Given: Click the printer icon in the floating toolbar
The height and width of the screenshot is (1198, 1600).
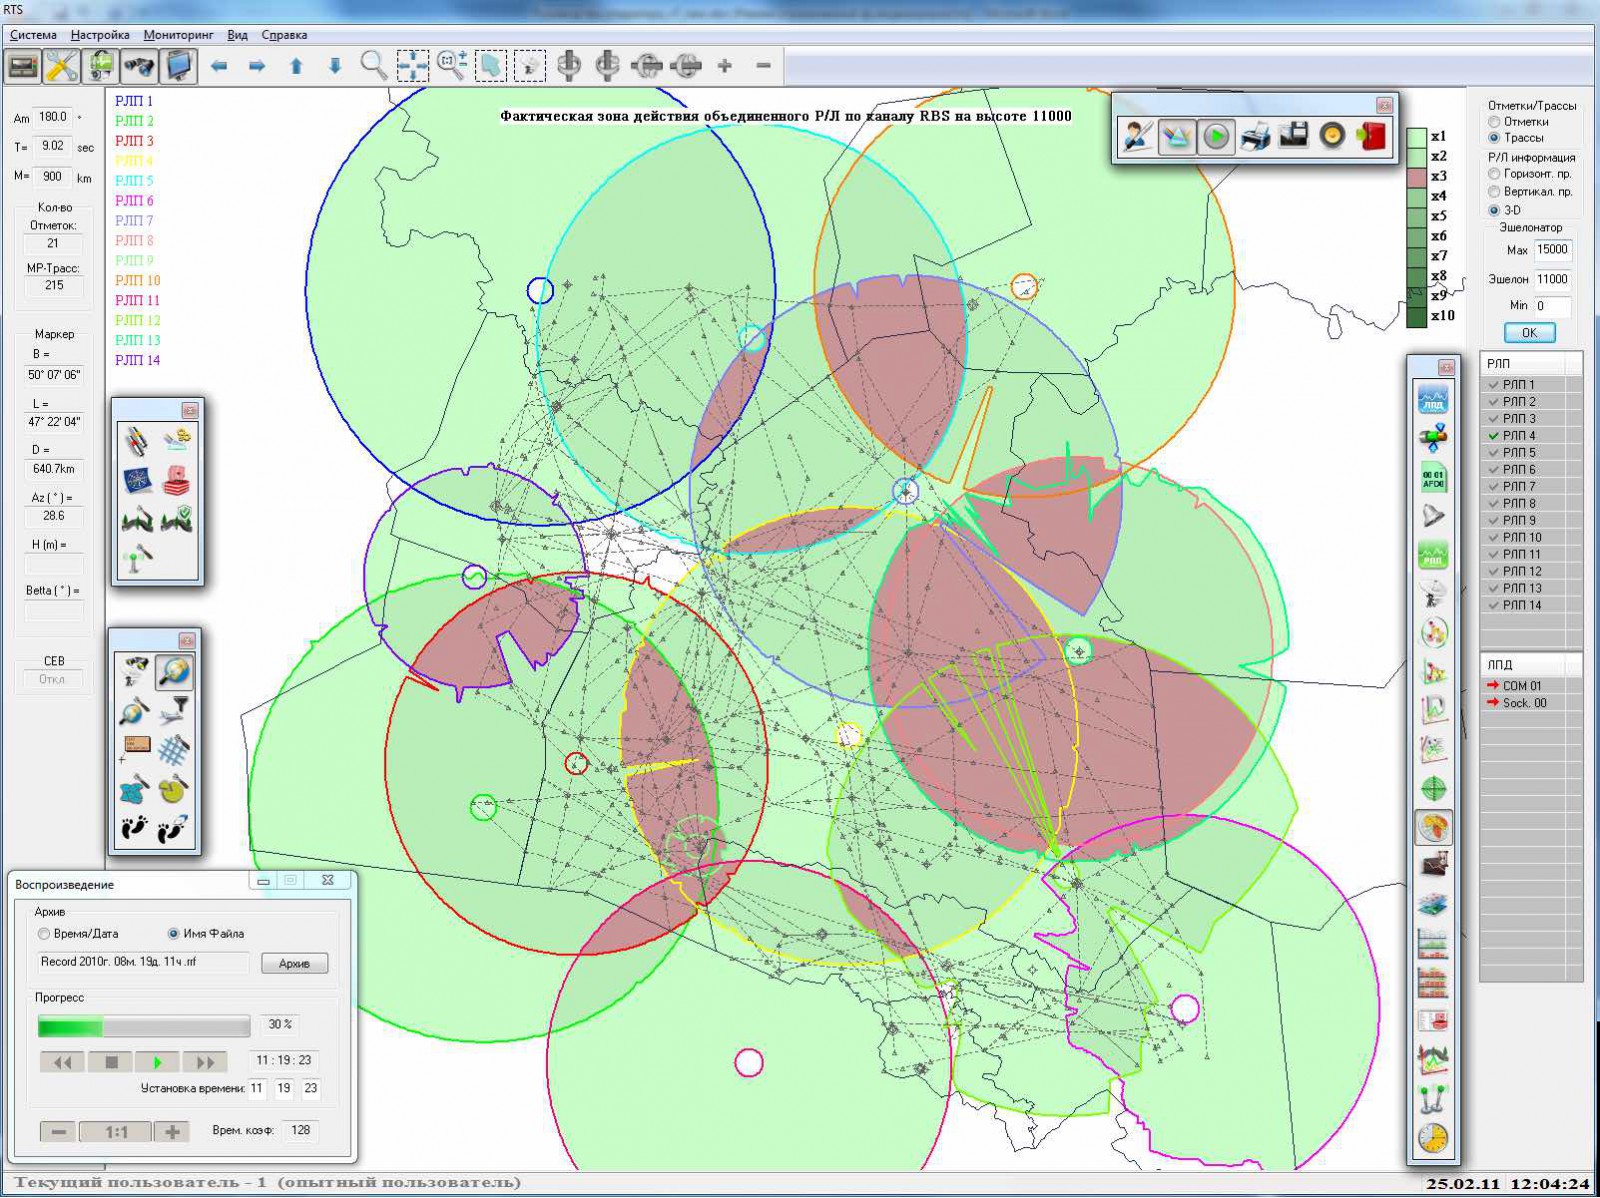Looking at the screenshot, I should point(1255,136).
